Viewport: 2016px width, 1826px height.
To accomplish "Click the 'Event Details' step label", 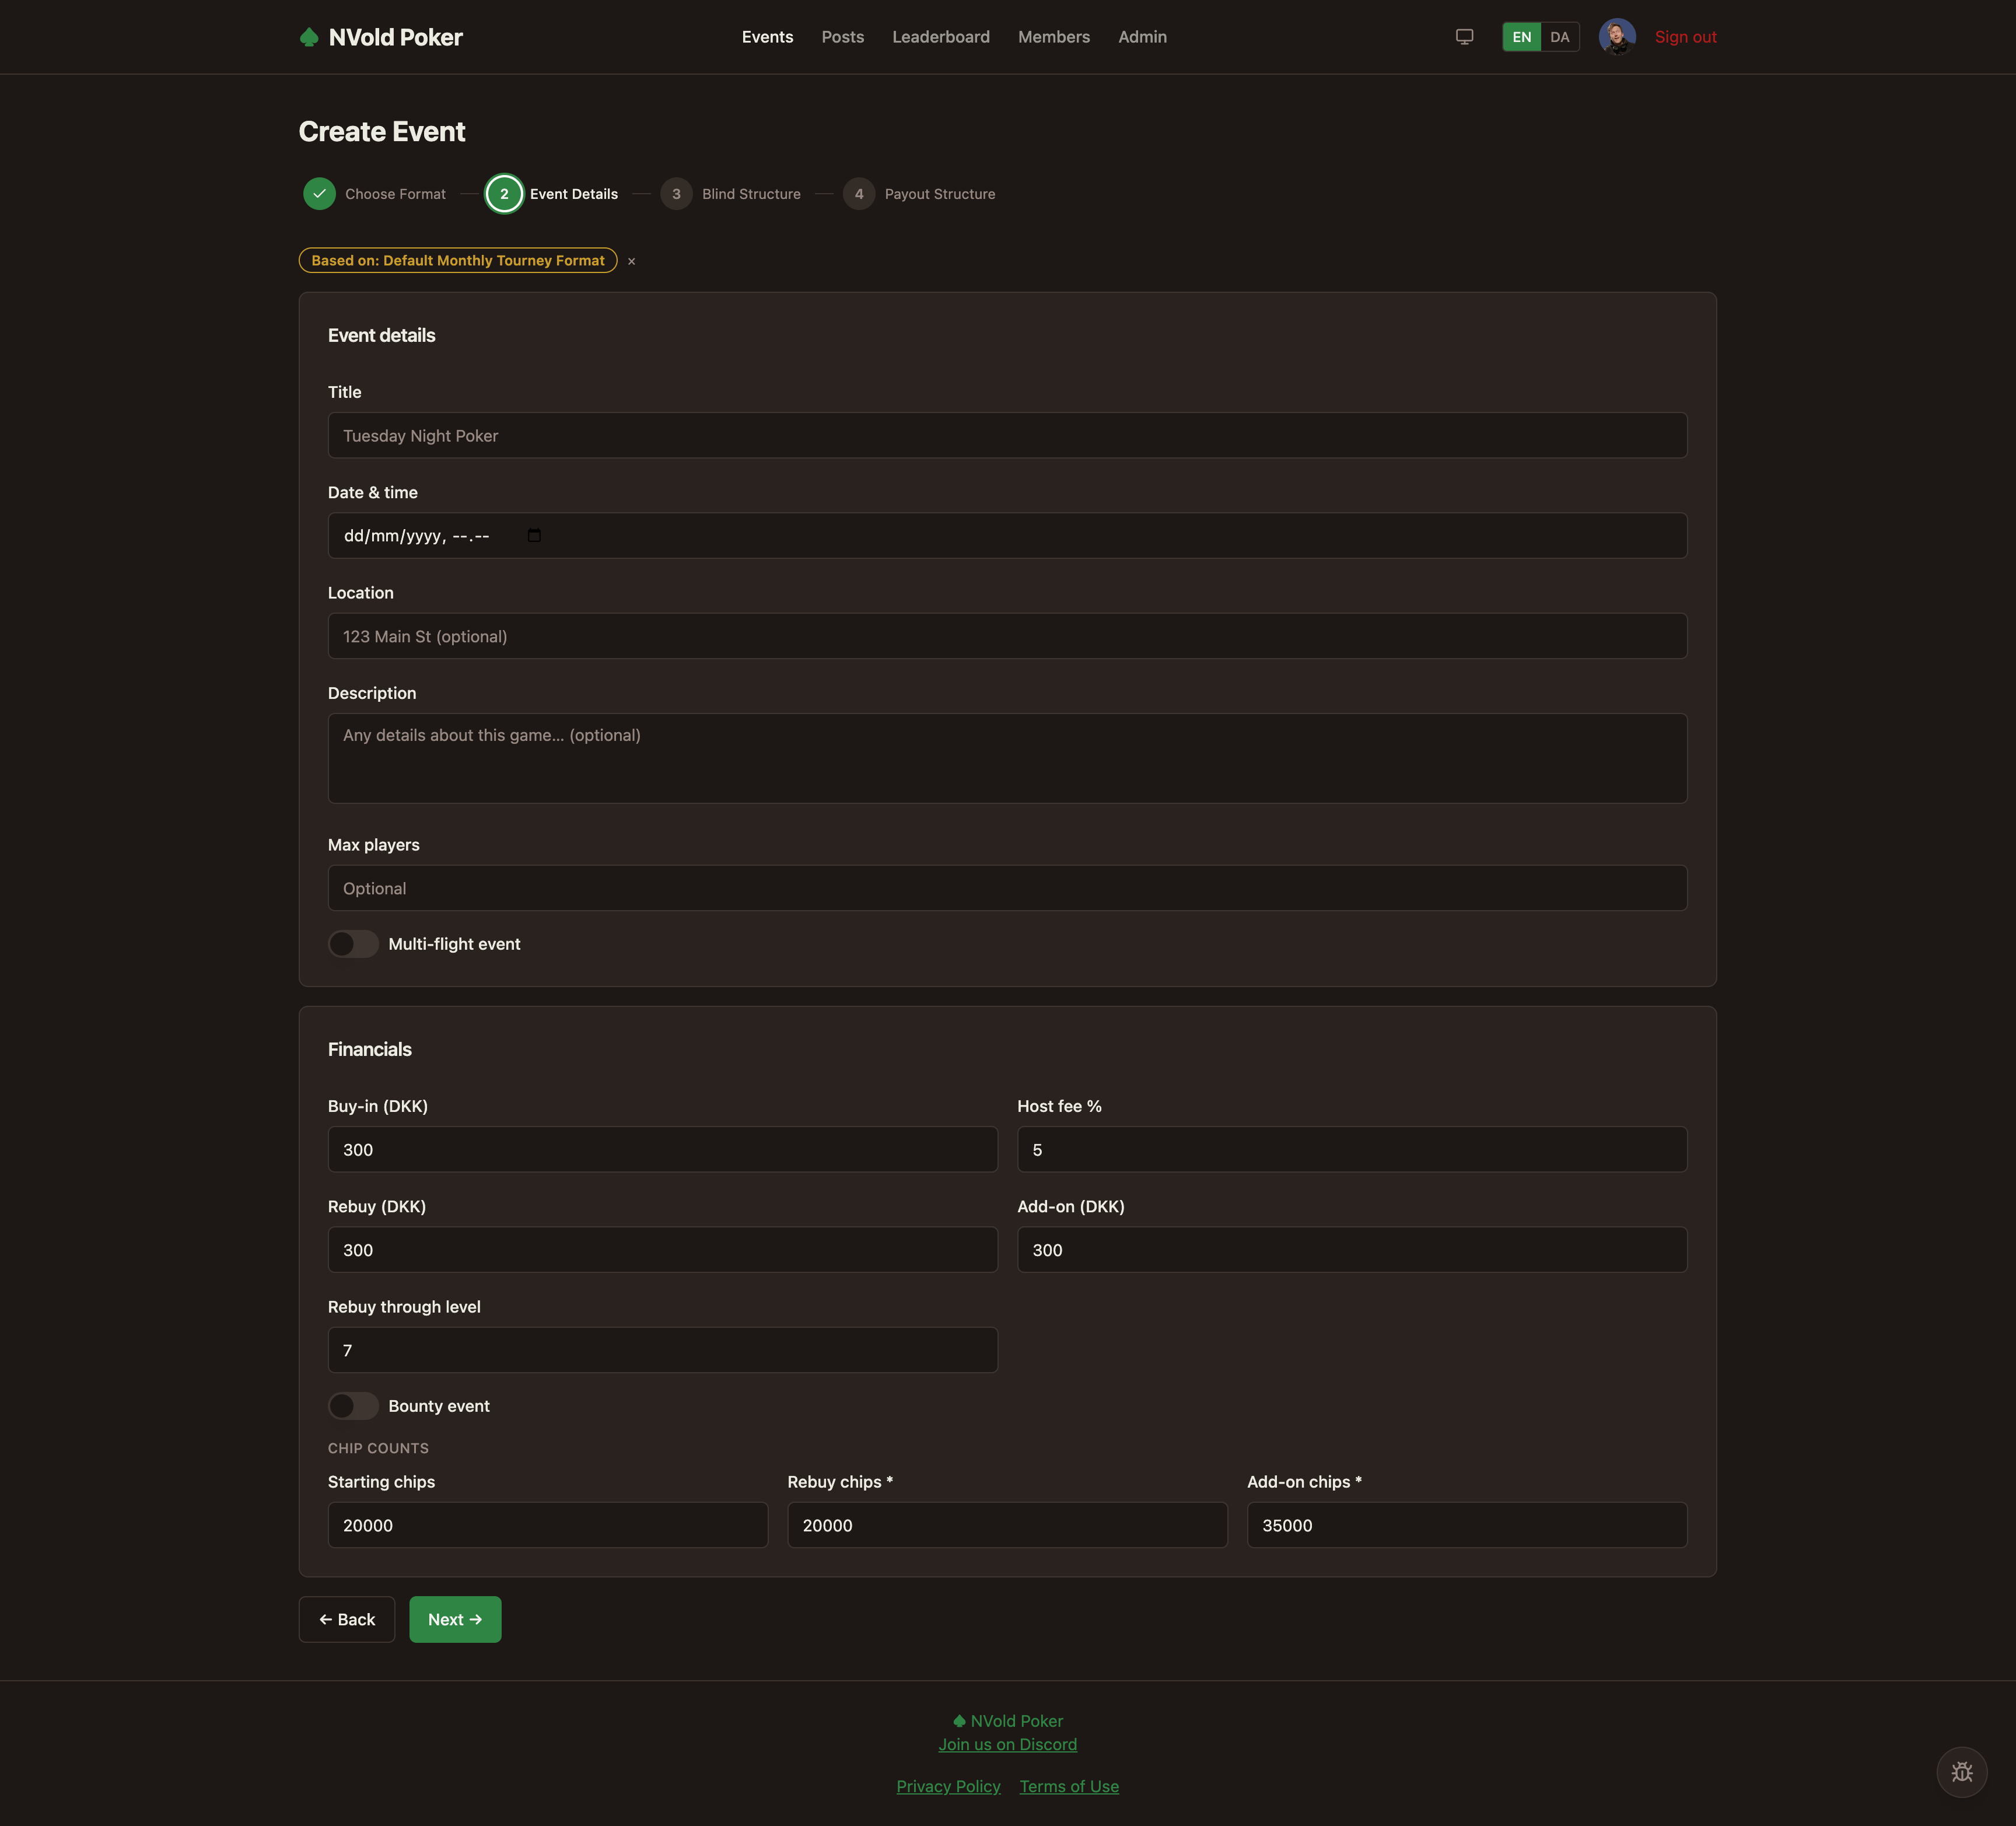I will (574, 194).
